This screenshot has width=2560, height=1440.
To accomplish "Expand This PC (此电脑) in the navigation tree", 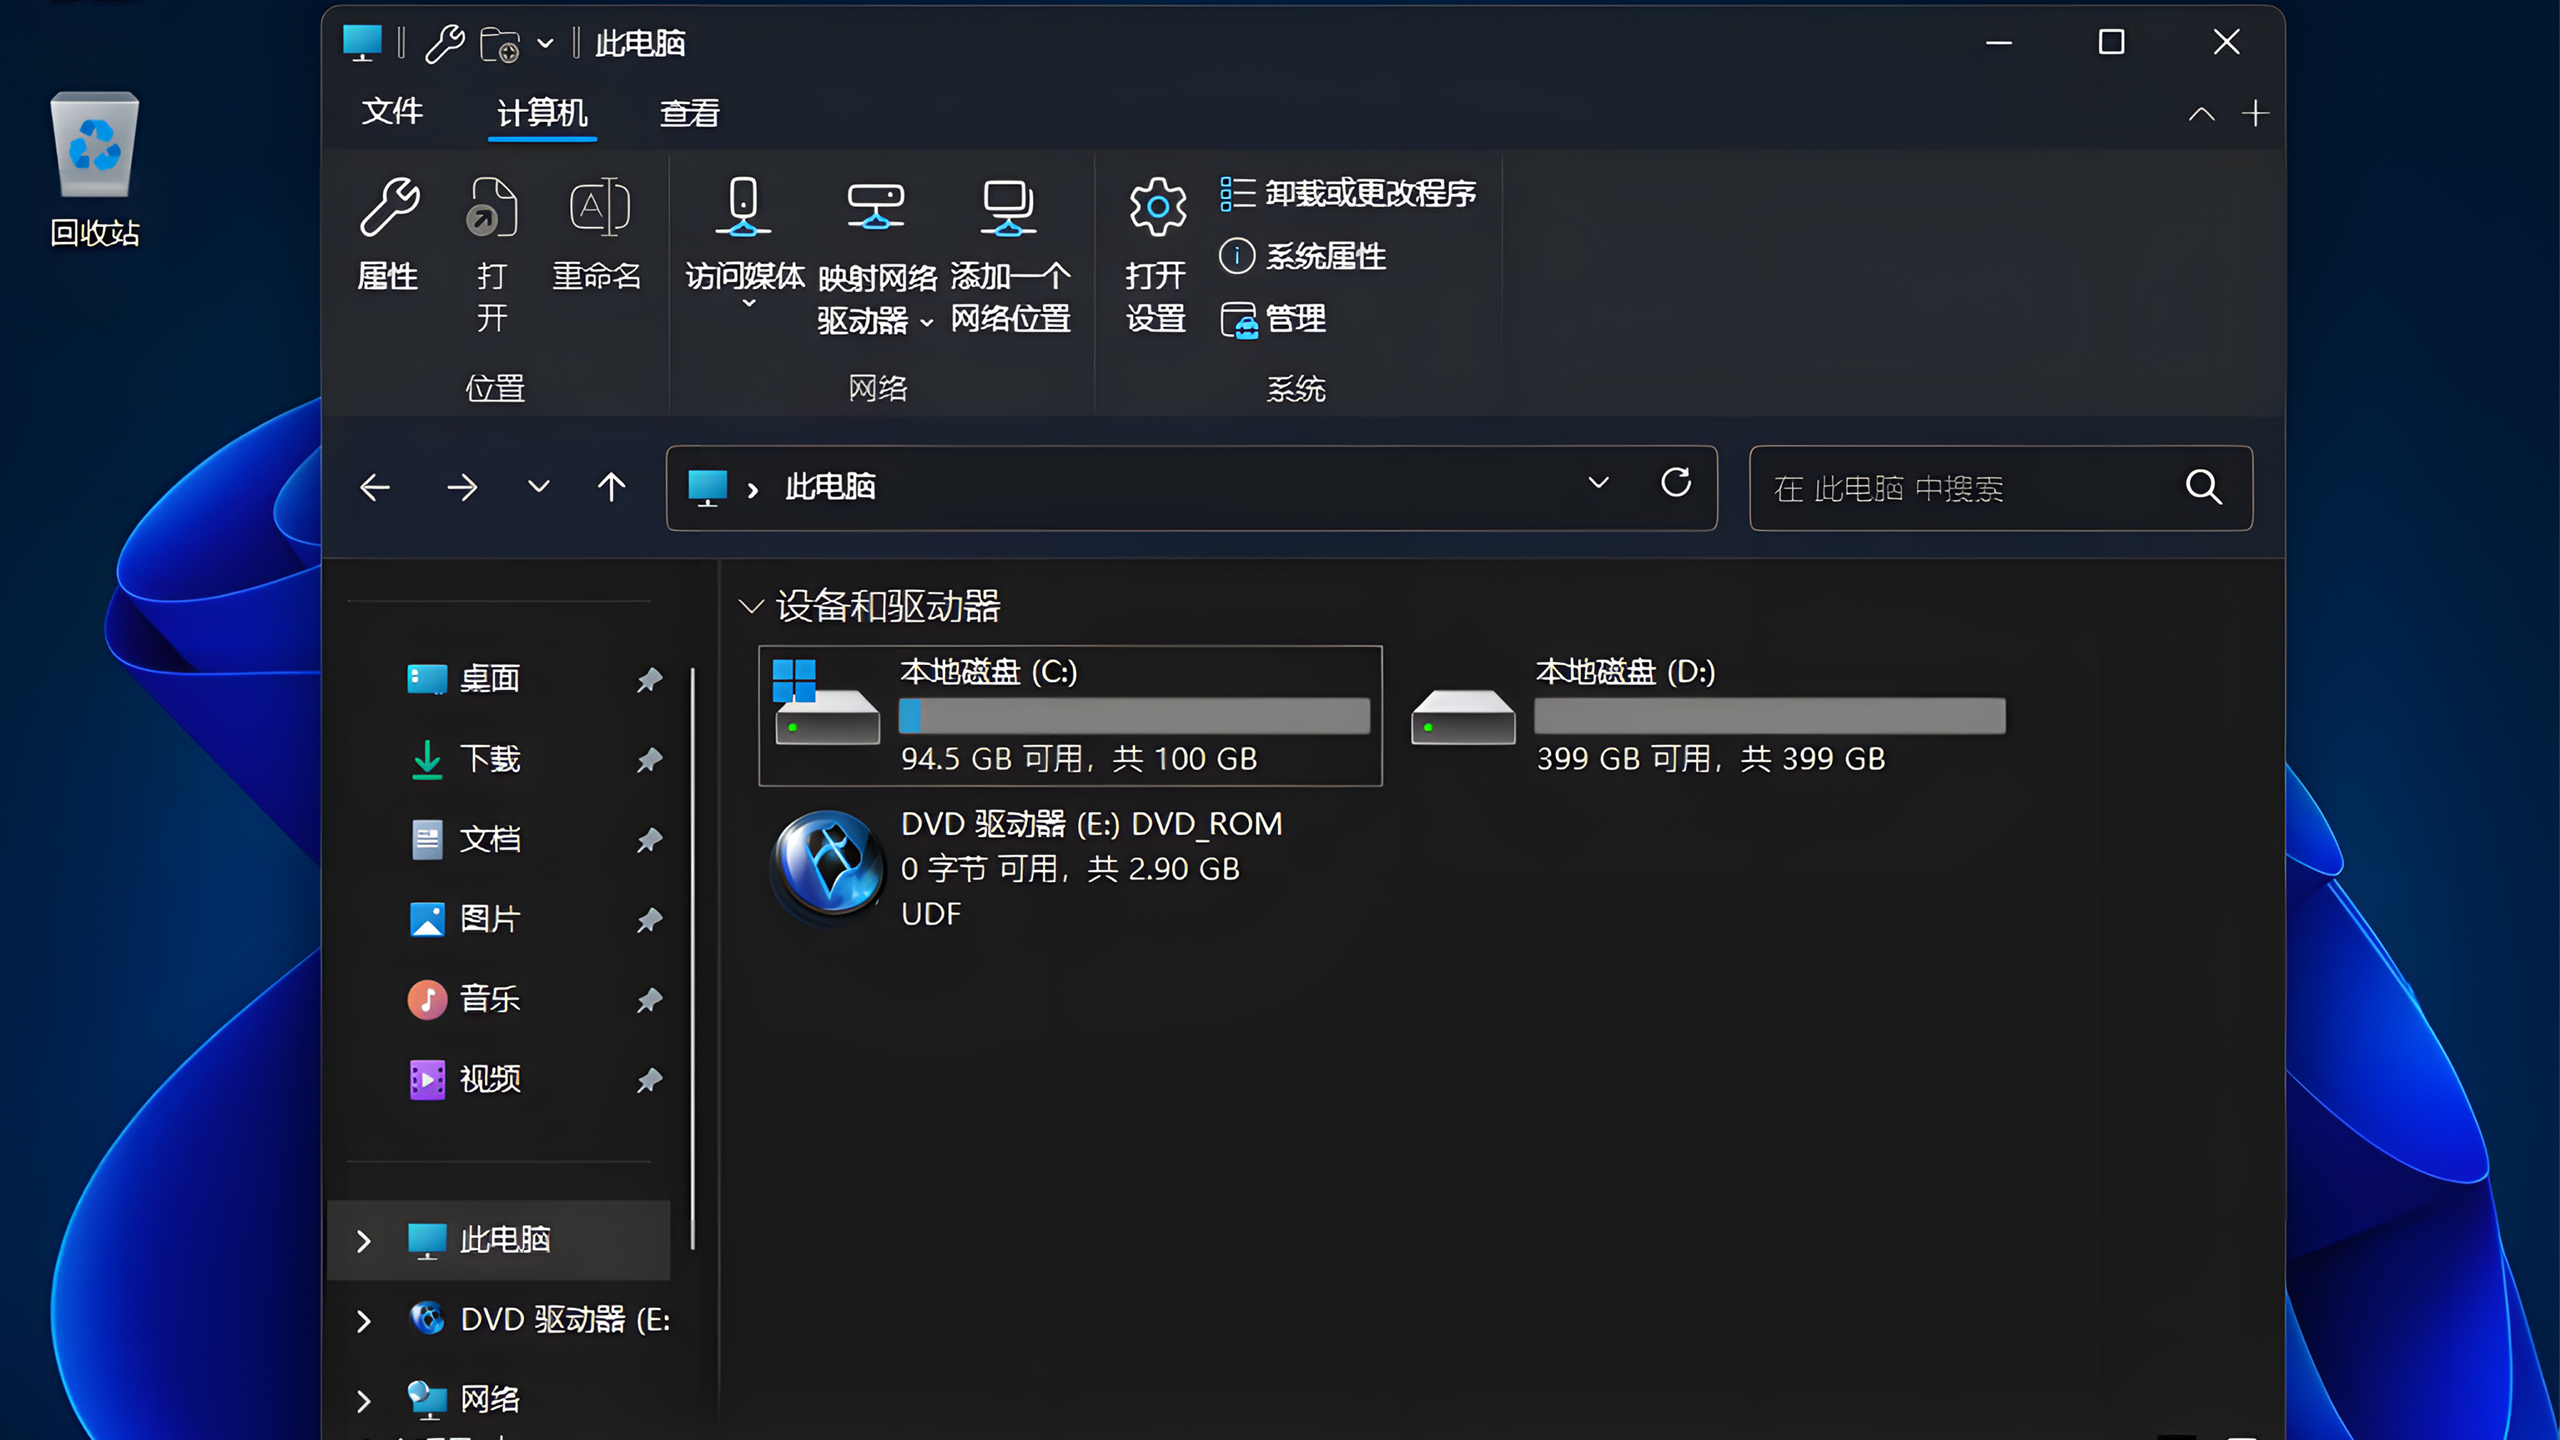I will (364, 1241).
